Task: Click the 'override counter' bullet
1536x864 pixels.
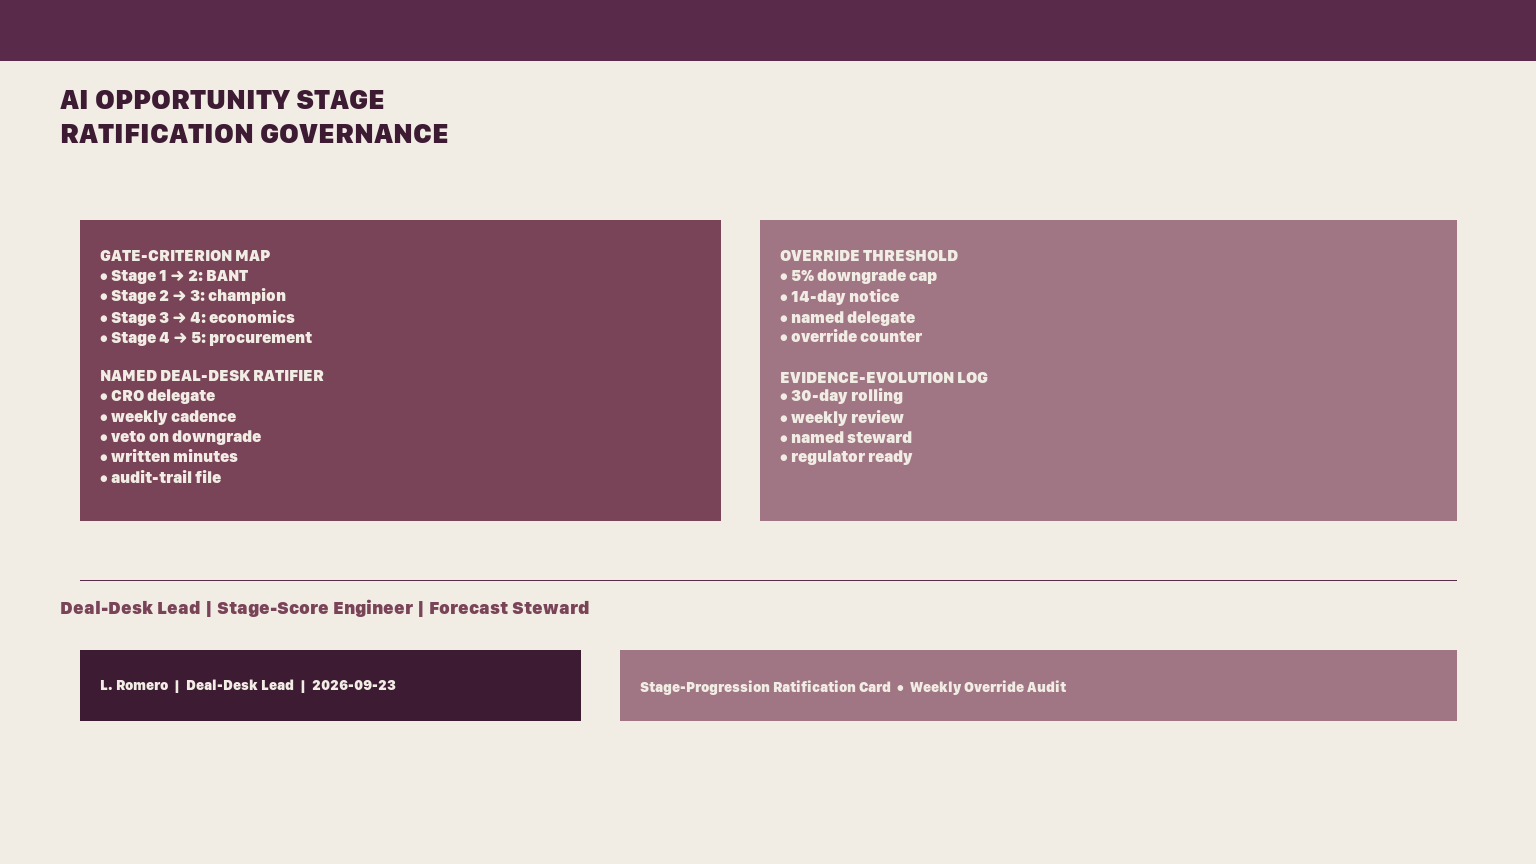Action: tap(851, 337)
